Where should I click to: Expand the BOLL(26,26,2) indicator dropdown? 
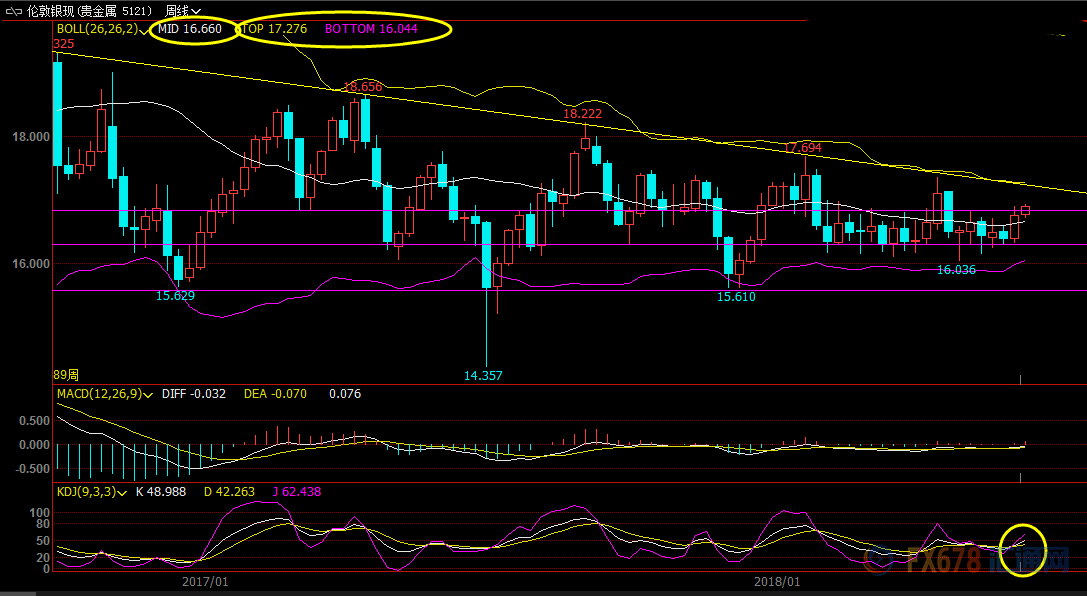click(146, 30)
